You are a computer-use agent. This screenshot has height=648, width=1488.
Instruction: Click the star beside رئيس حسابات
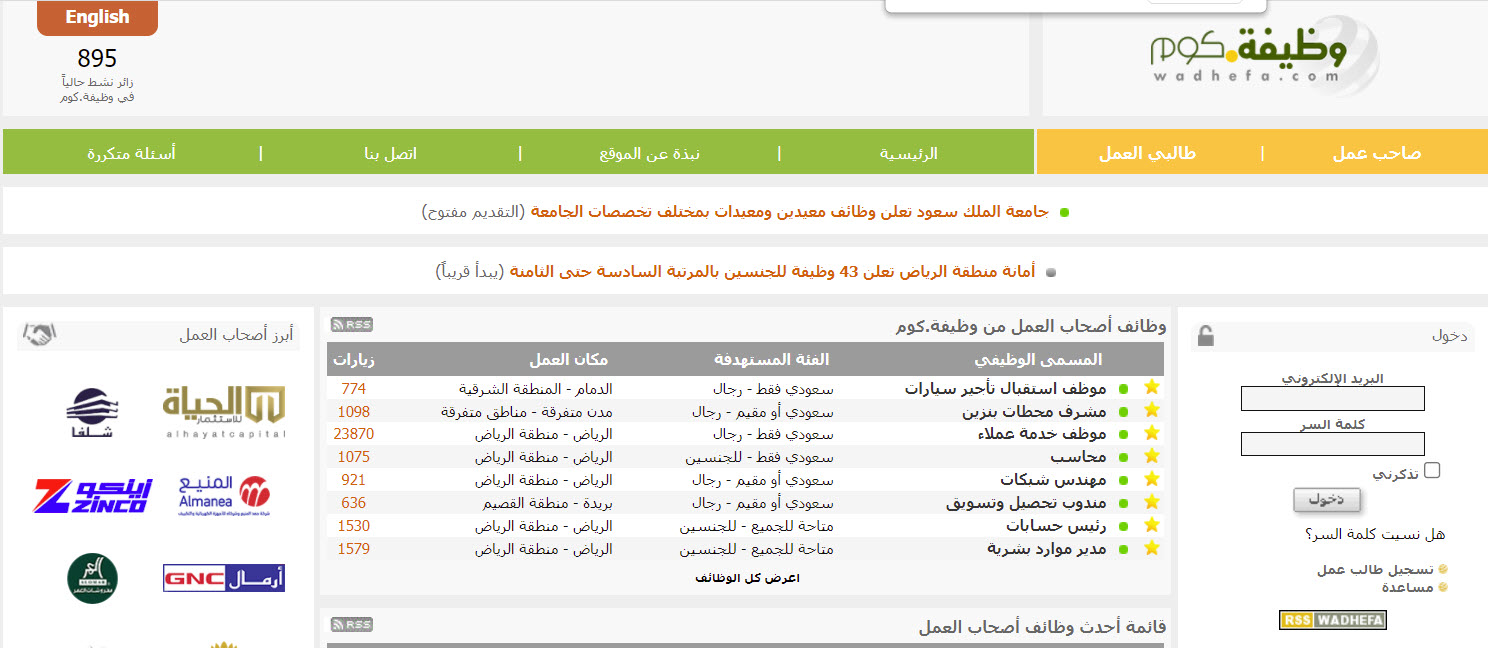[x=1151, y=526]
